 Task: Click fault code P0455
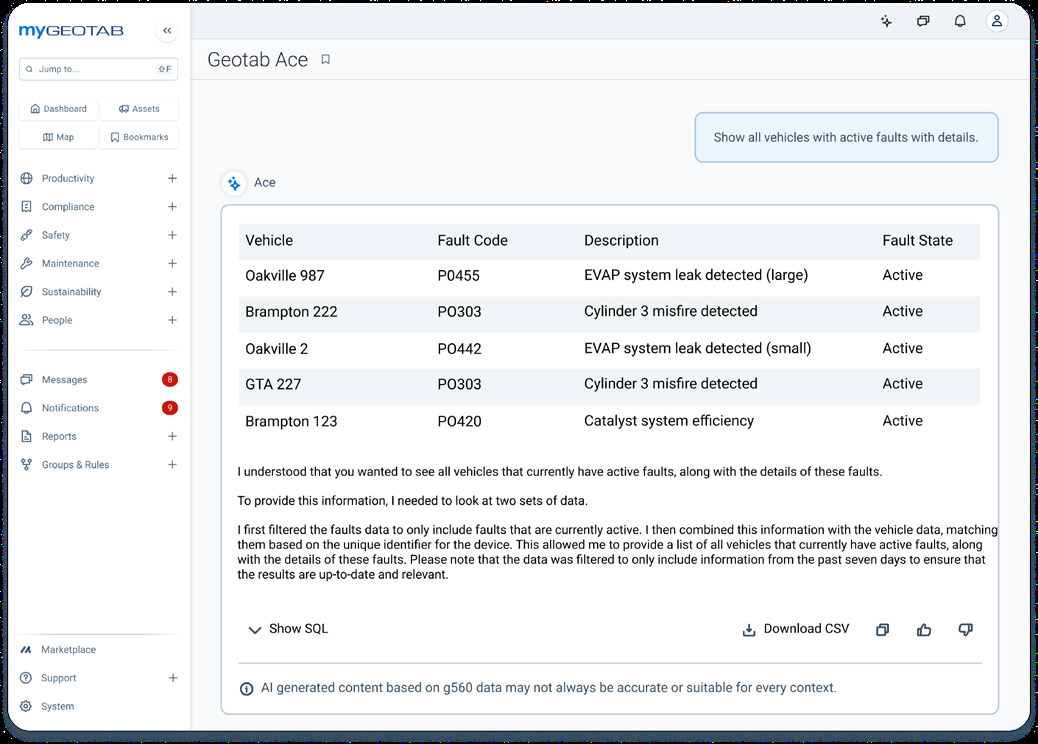coord(458,276)
